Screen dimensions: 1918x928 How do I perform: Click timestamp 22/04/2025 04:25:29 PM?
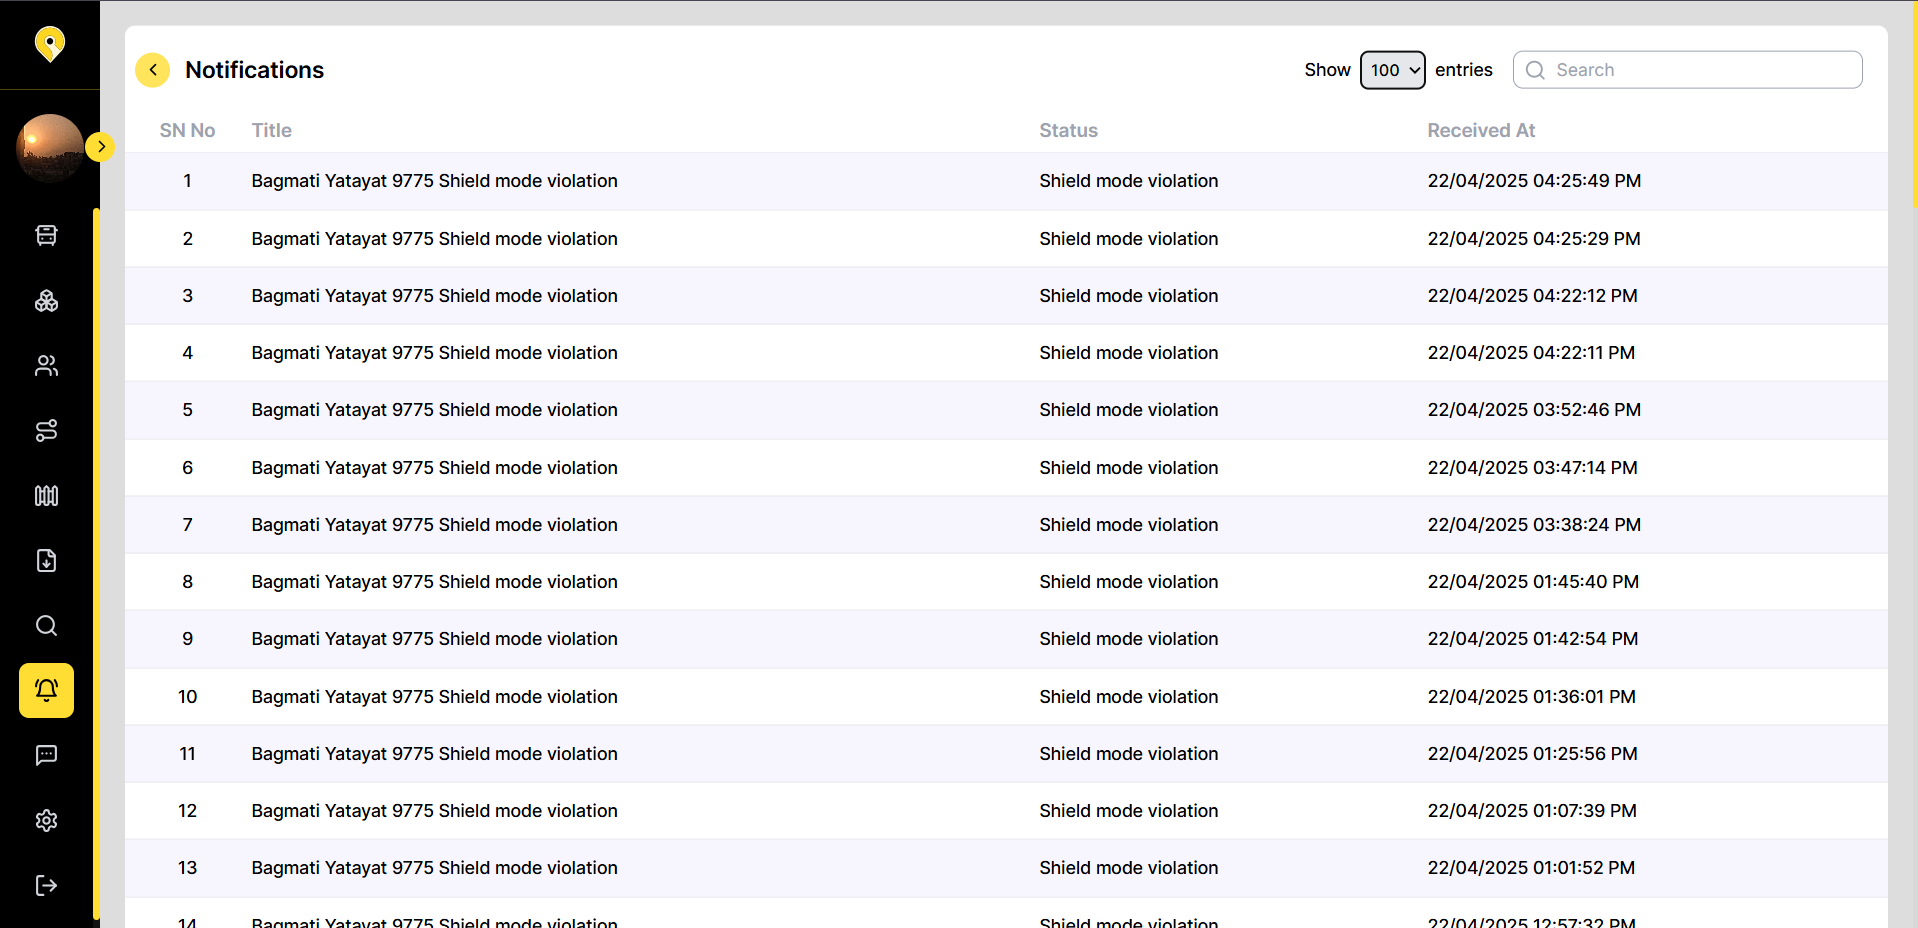1534,239
